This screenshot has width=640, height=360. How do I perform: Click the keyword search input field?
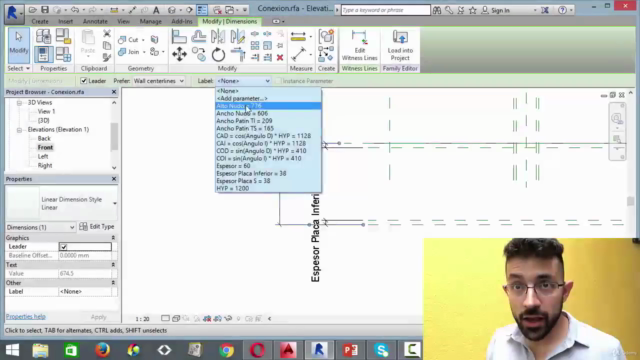tap(386, 10)
